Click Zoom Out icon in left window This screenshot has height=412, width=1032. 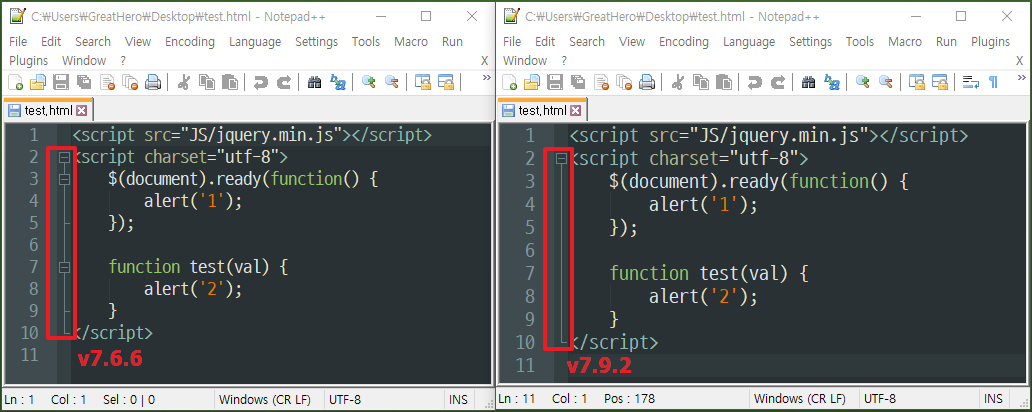[x=392, y=82]
